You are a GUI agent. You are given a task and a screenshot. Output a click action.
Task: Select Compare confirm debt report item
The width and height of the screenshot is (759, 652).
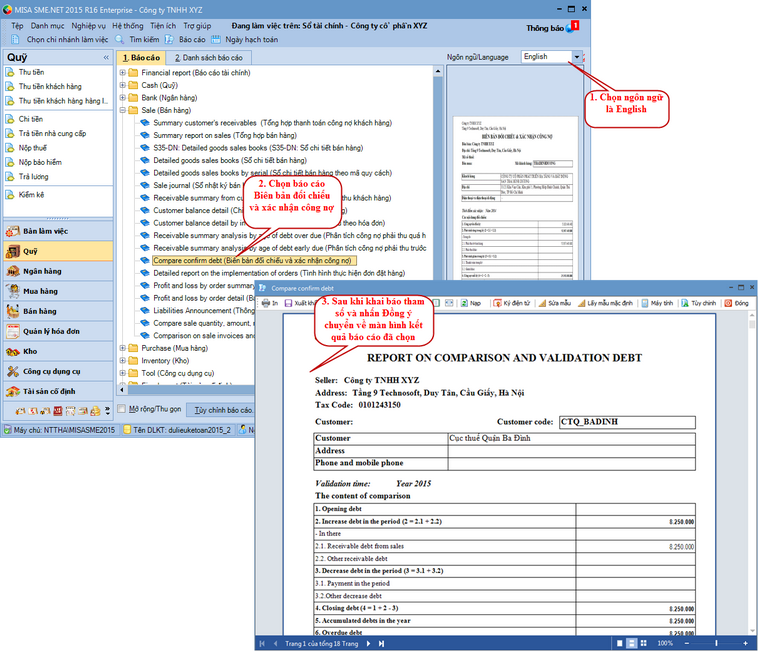254,260
